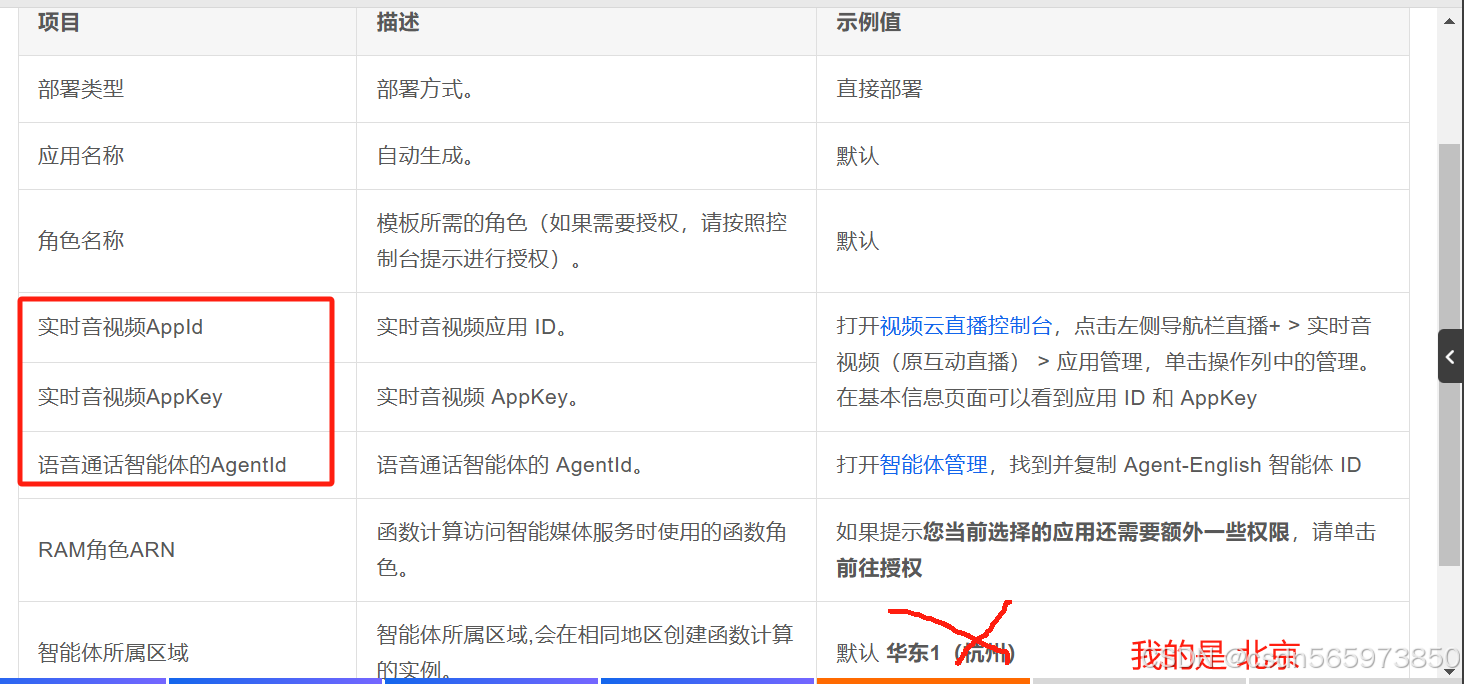The height and width of the screenshot is (684, 1464).
Task: Click 默认 in the 应用名称 row
Action: [x=858, y=156]
